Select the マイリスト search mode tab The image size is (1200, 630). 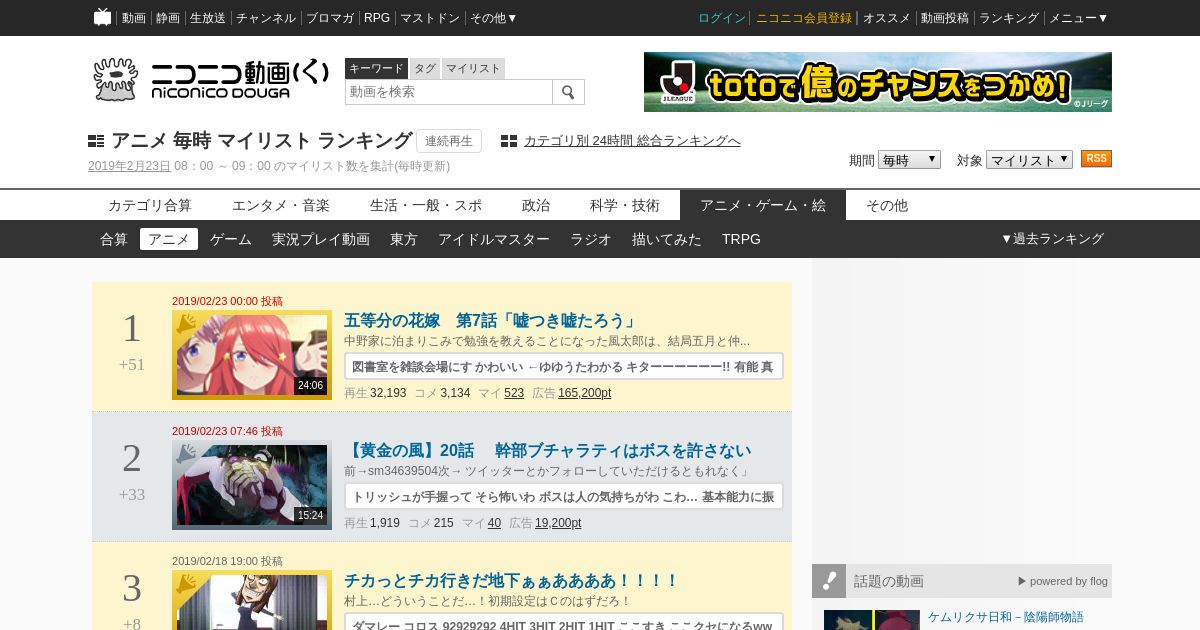tap(473, 68)
